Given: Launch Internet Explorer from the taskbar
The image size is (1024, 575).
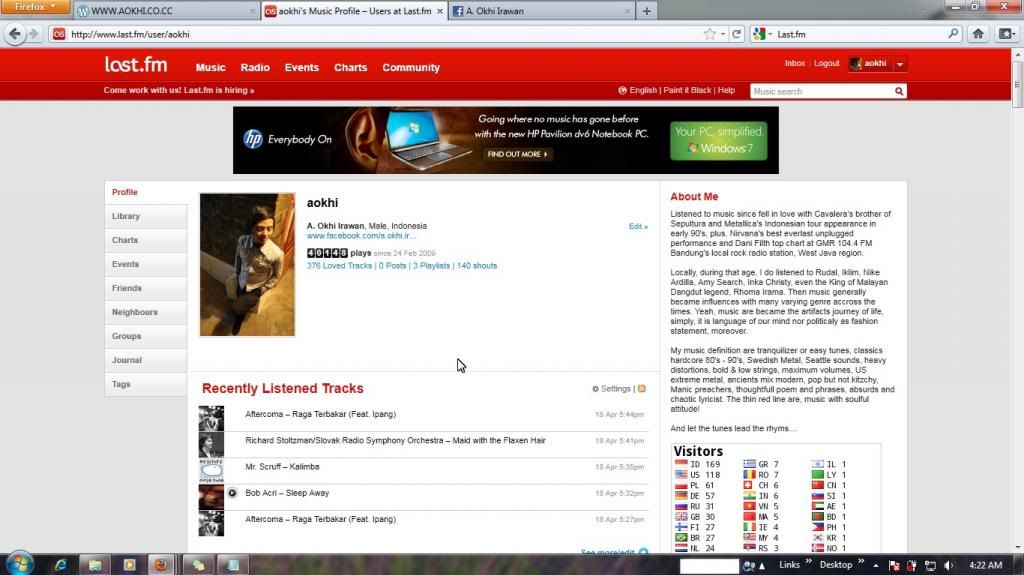Looking at the screenshot, I should click(x=61, y=565).
